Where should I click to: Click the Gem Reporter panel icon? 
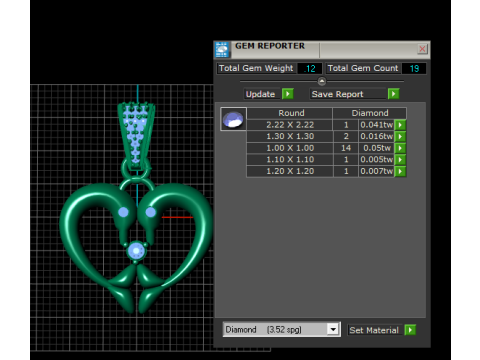[222, 49]
